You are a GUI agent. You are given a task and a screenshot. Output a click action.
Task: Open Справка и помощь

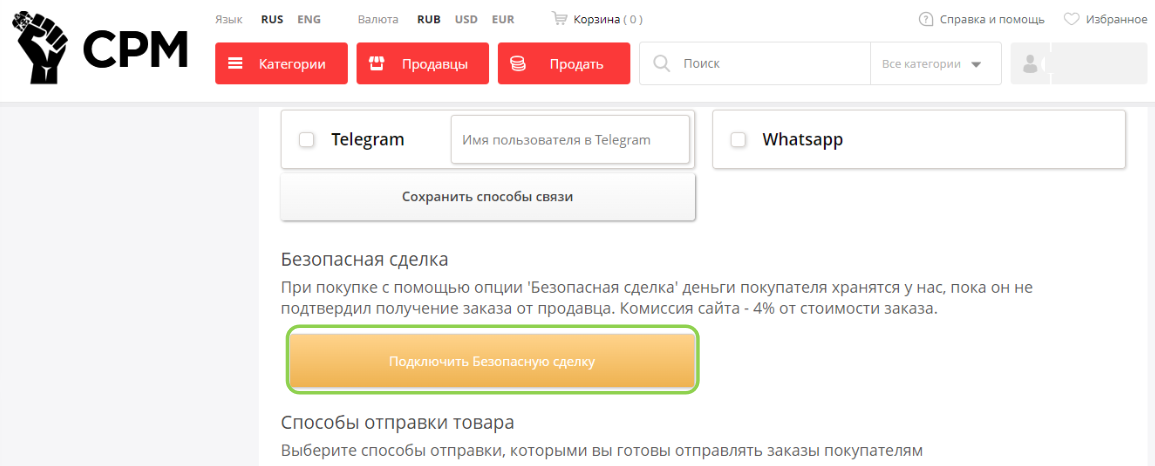[992, 20]
